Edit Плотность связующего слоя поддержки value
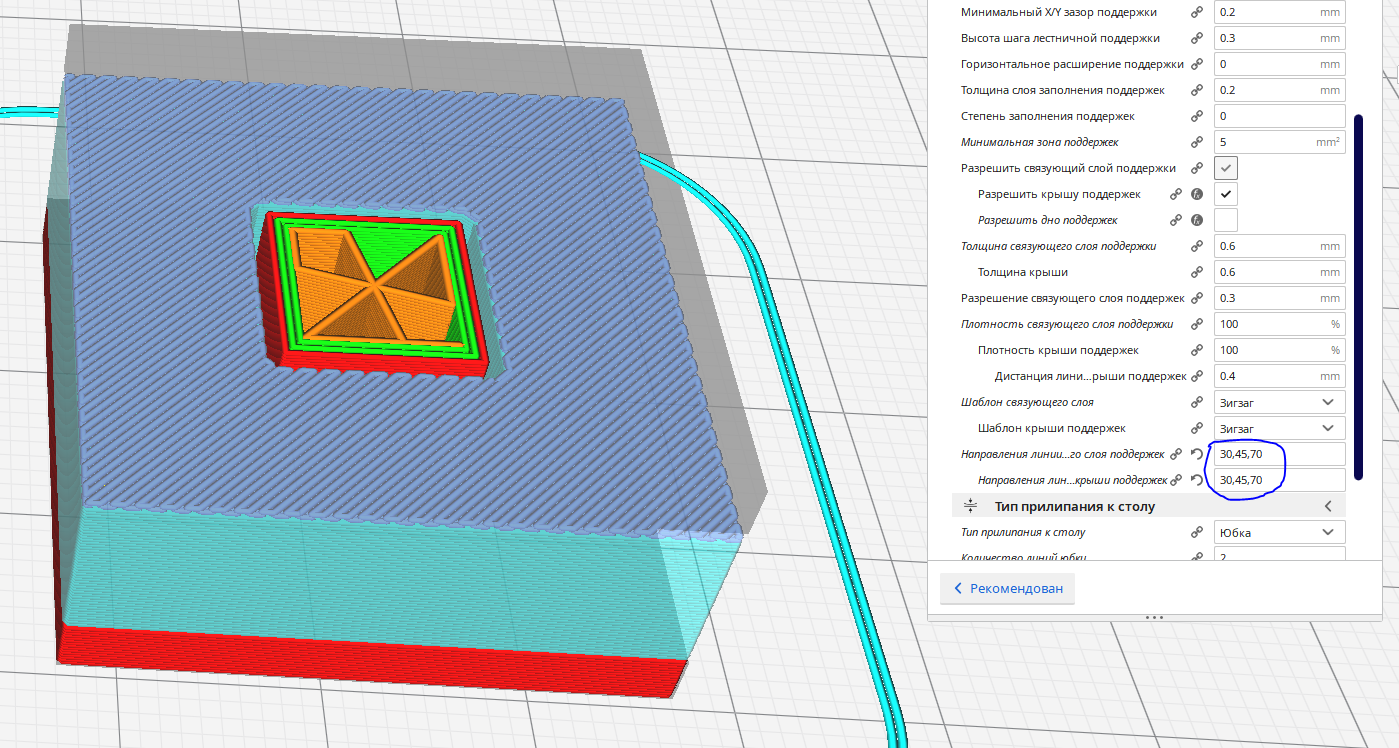The width and height of the screenshot is (1399, 748). 1280,324
